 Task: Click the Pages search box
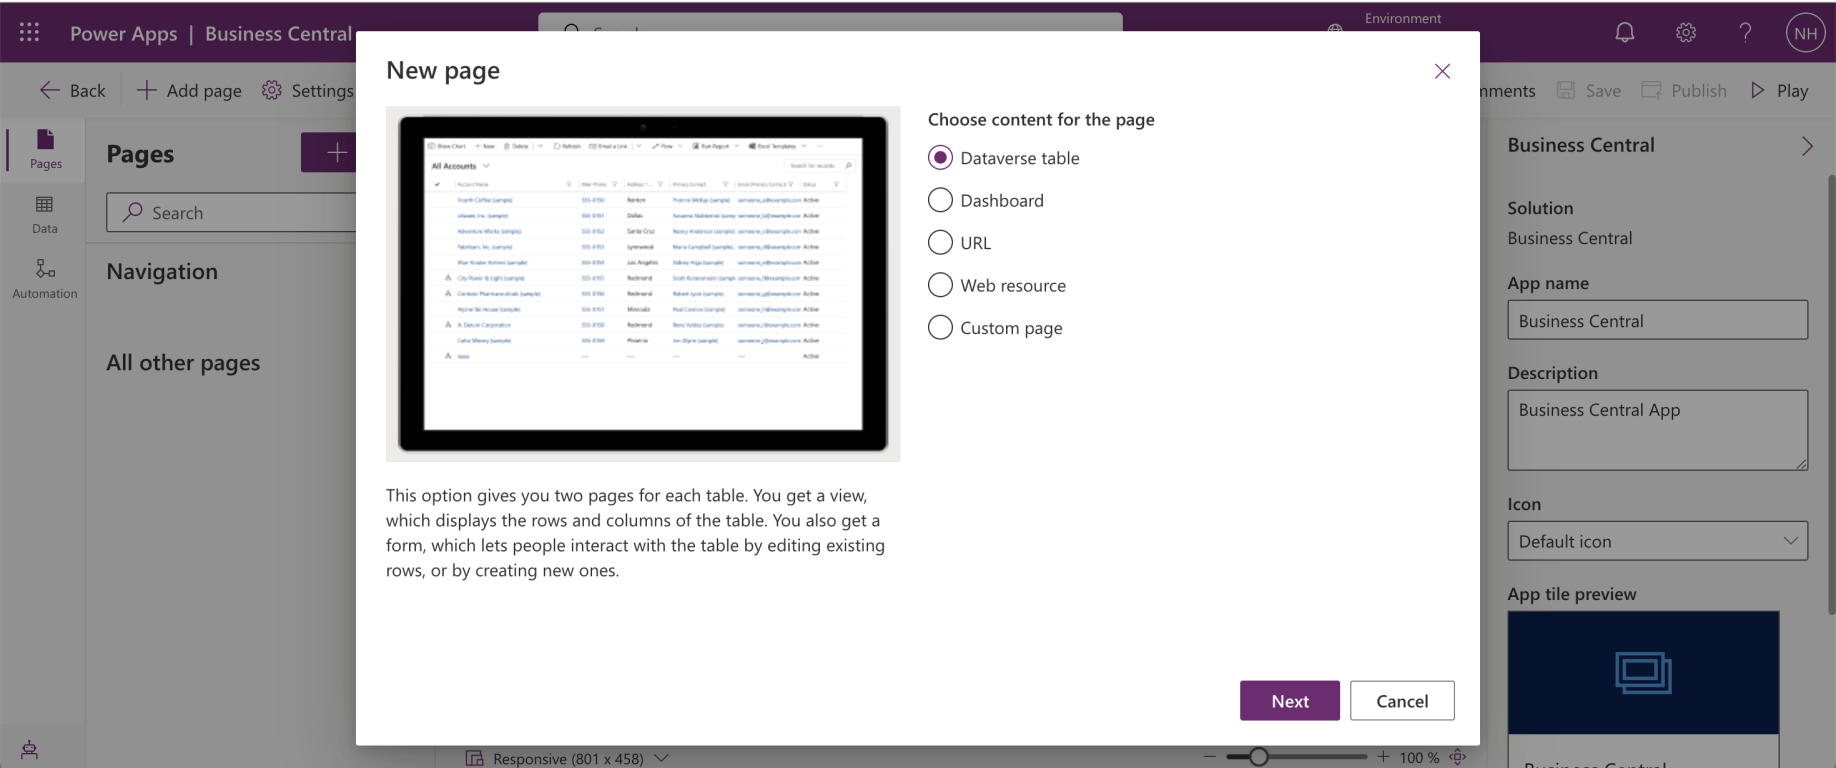tap(232, 213)
